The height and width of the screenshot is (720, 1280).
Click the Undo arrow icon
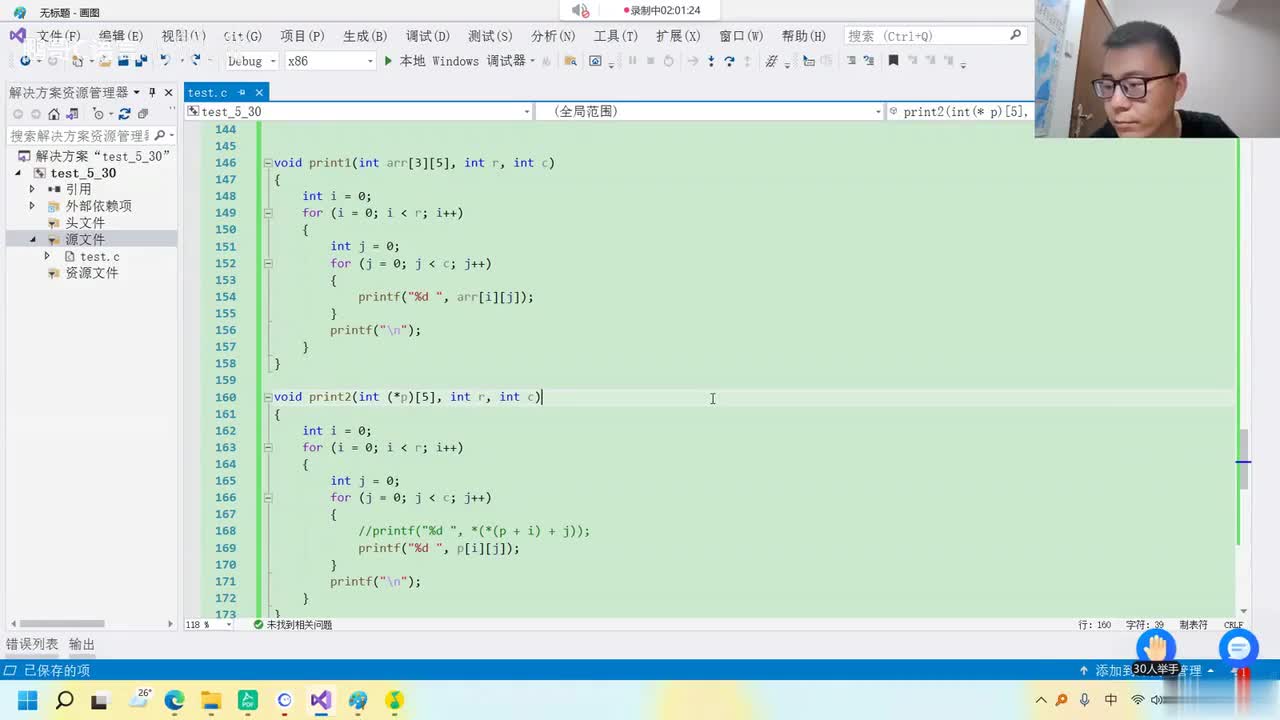click(x=165, y=61)
